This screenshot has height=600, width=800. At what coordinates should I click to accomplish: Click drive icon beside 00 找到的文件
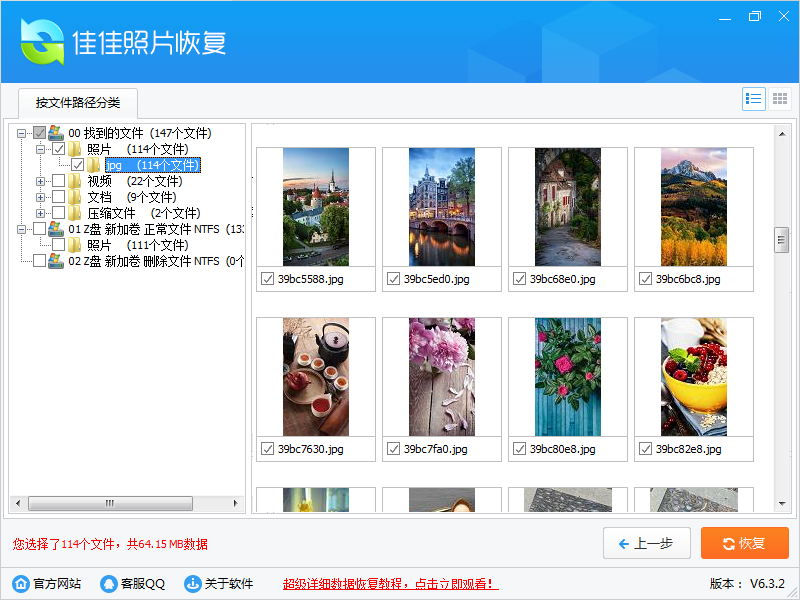tap(56, 133)
